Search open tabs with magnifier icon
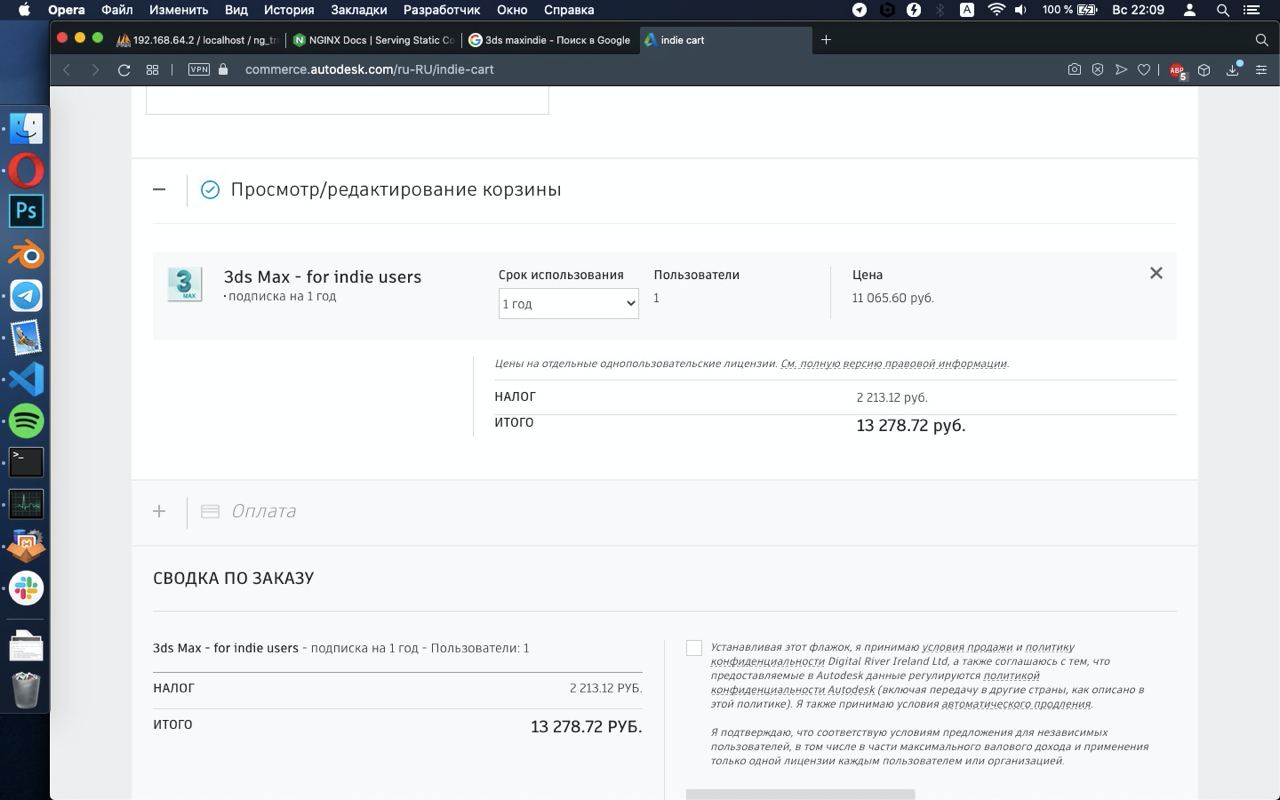Screen dimensions: 1280x800 coord(1261,40)
